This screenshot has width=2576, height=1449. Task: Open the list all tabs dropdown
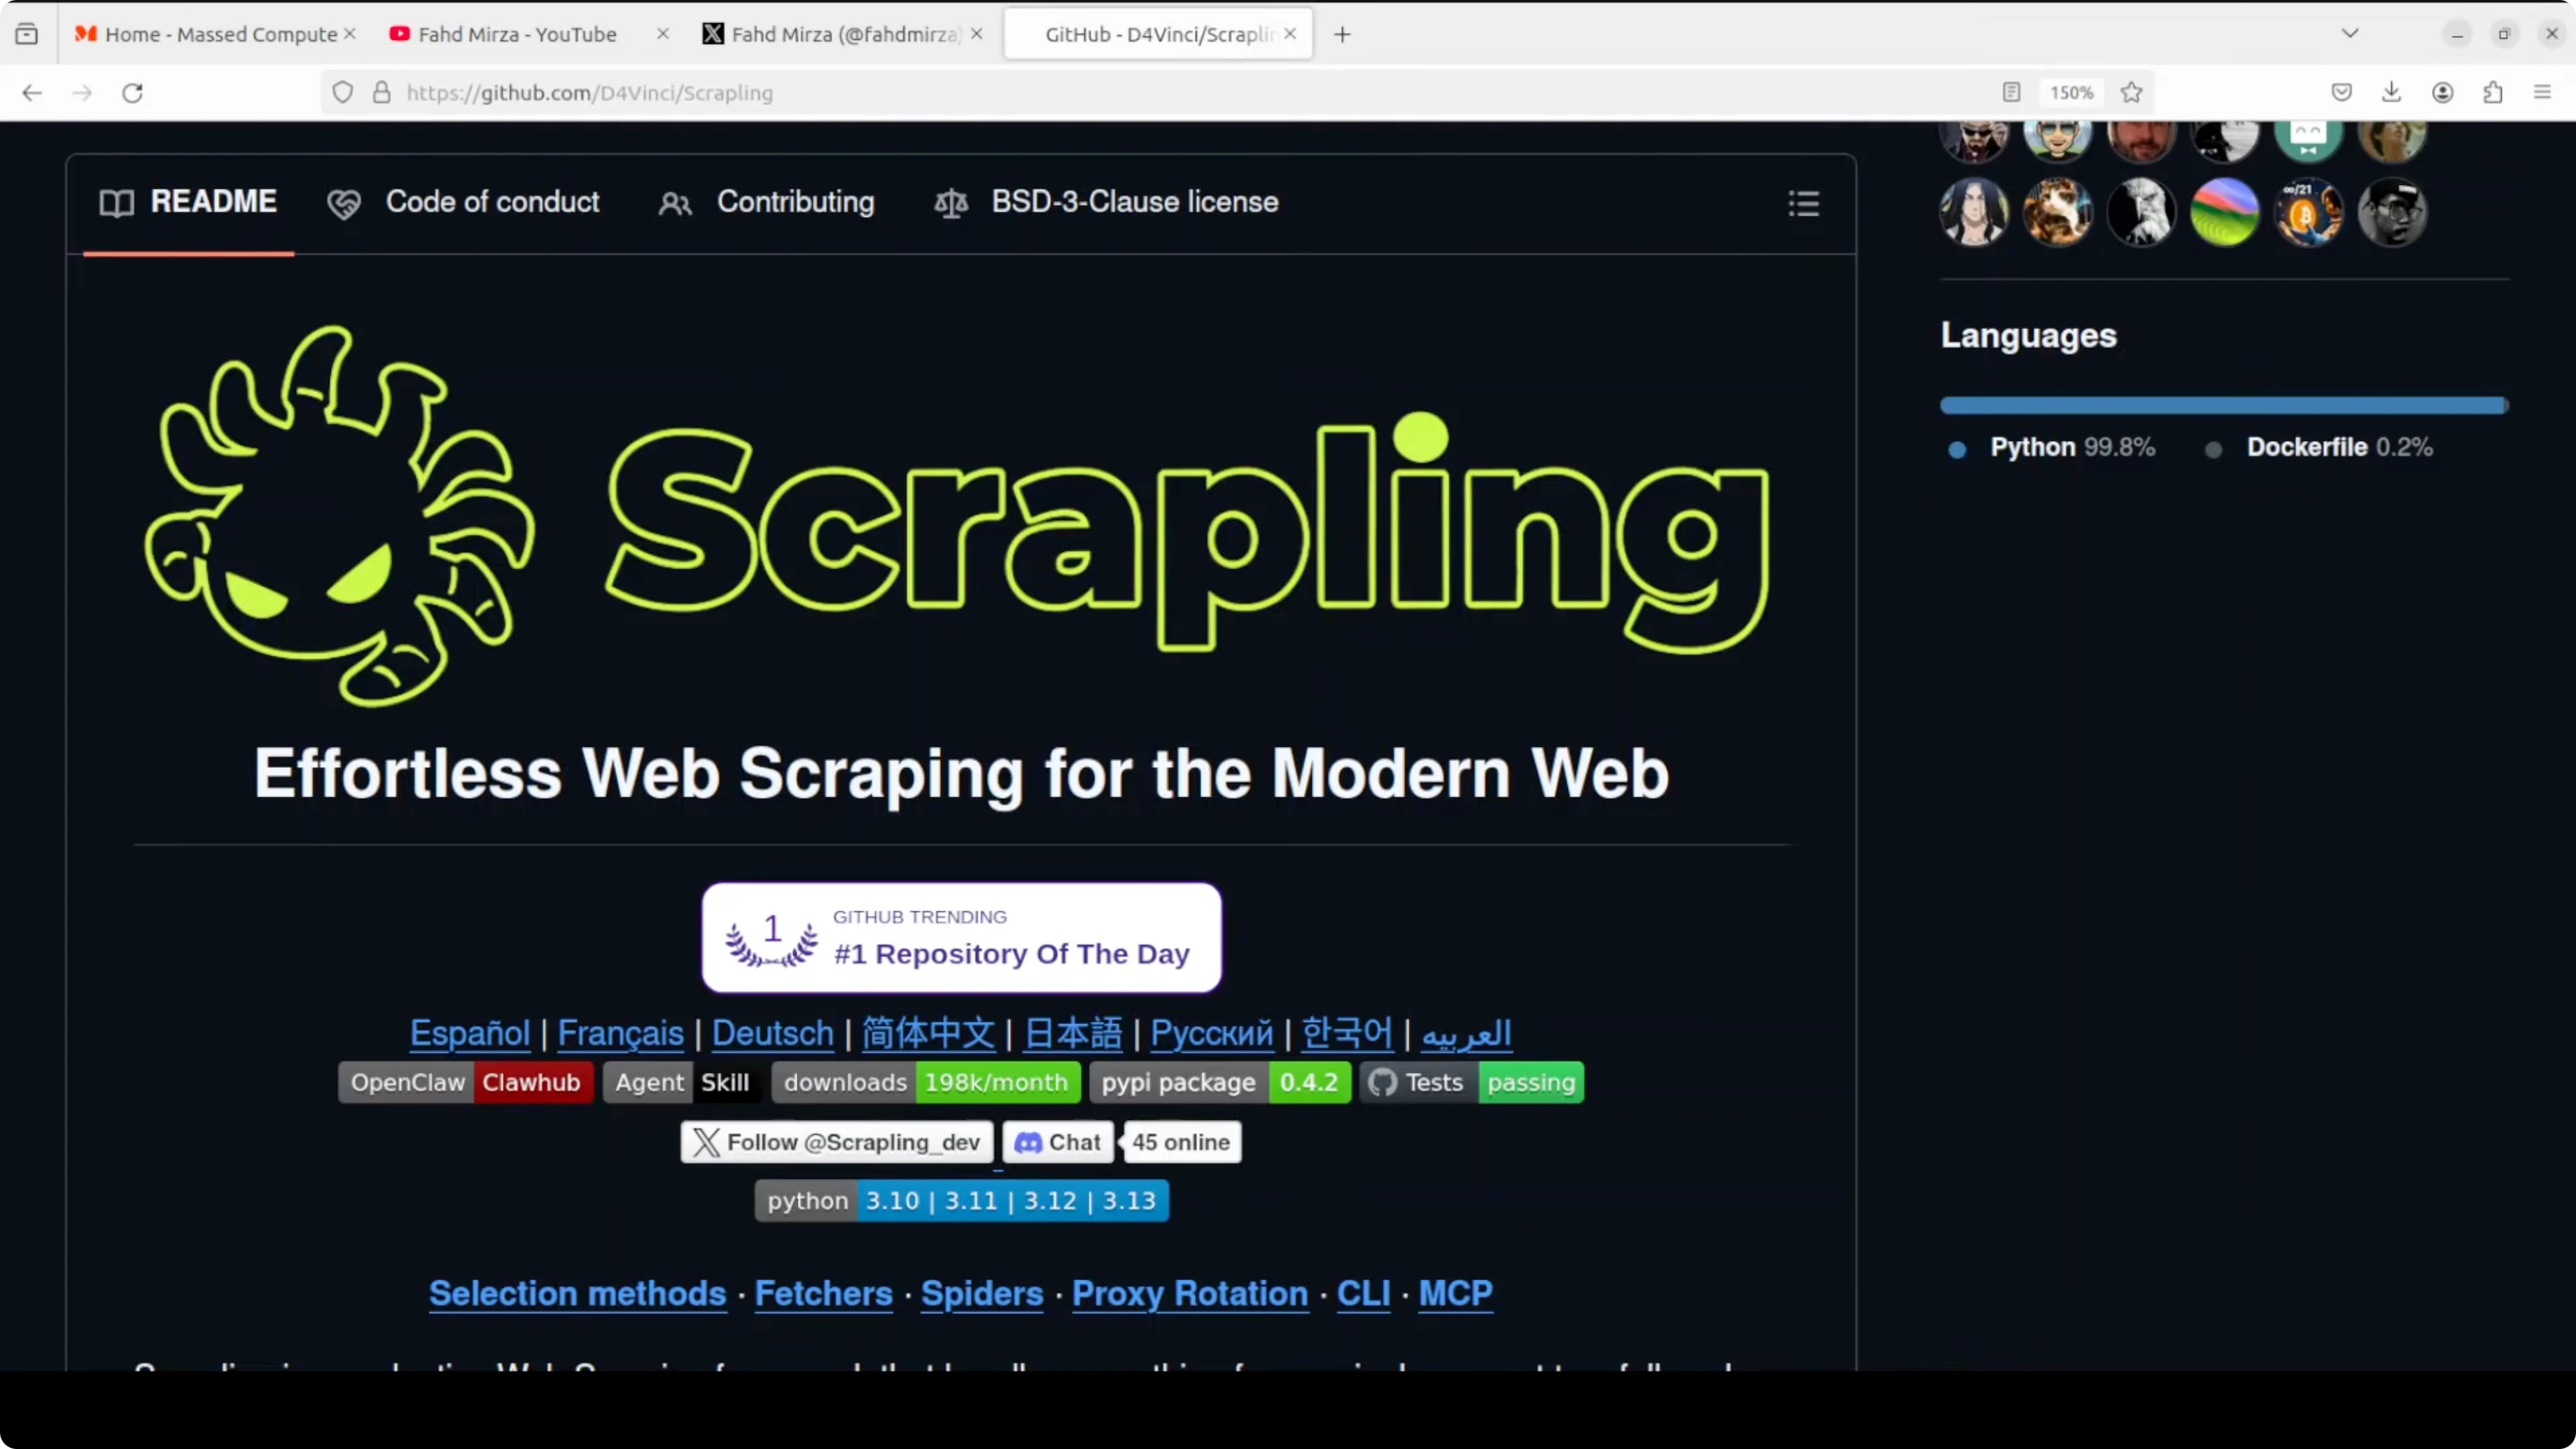pos(2351,32)
